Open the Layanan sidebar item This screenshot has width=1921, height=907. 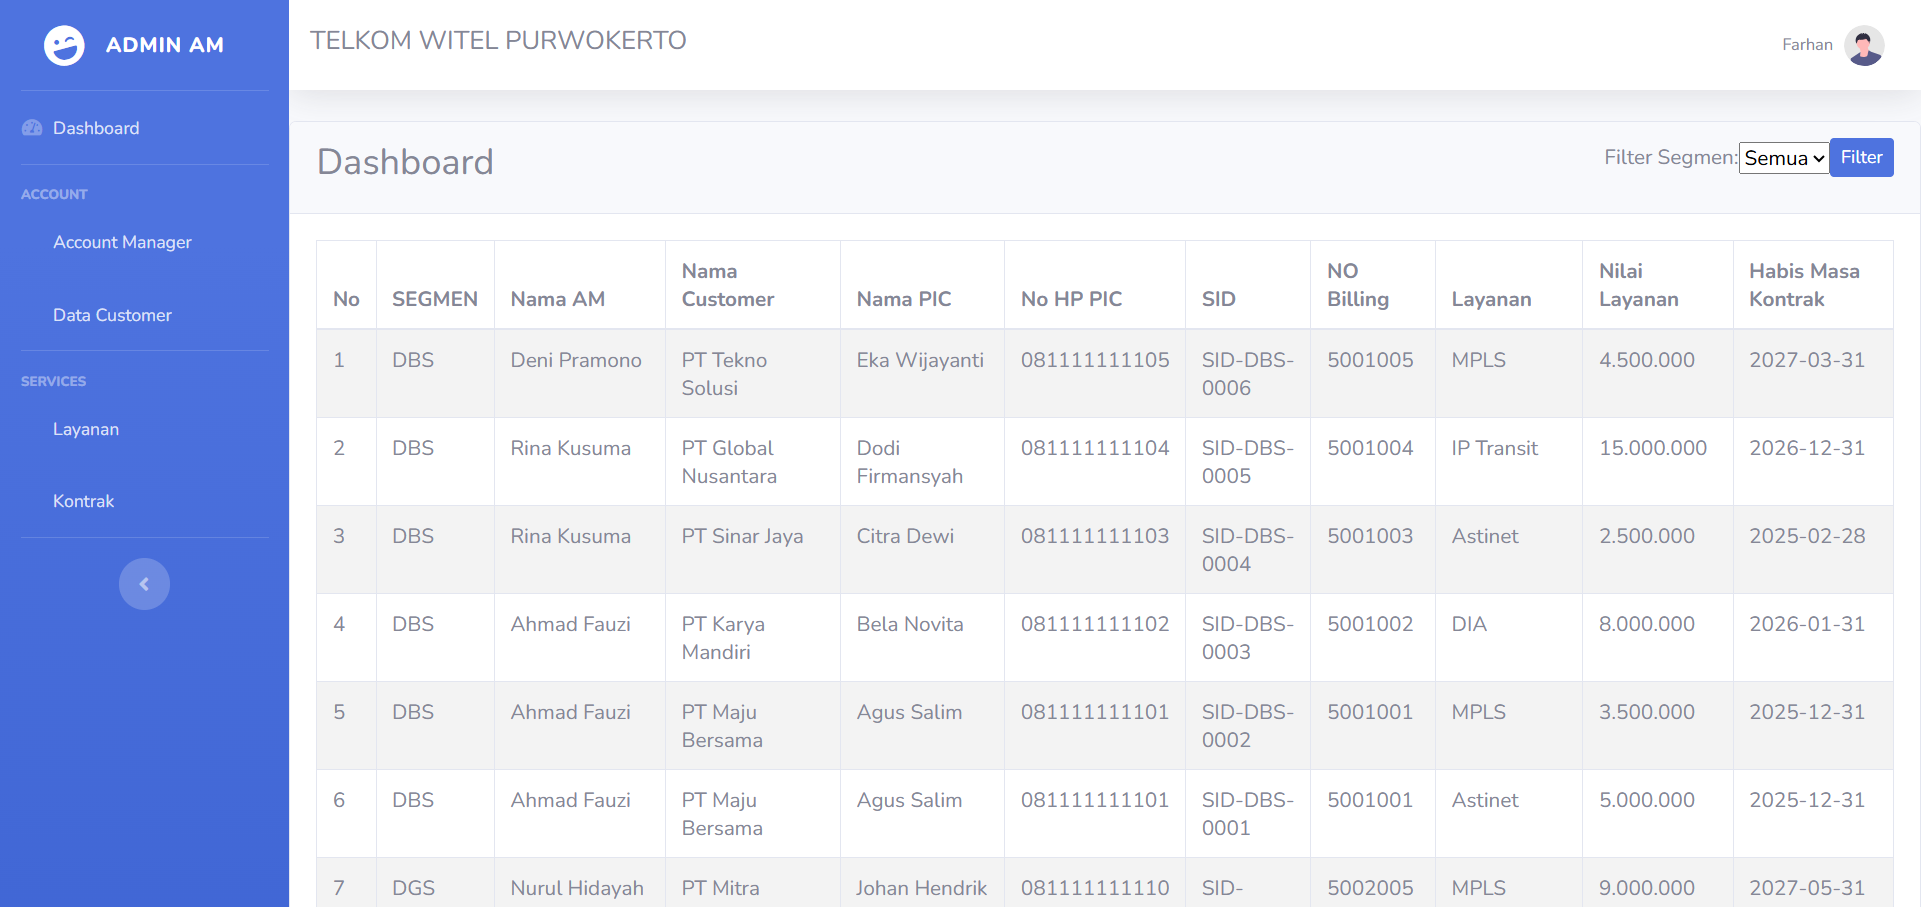coord(86,429)
